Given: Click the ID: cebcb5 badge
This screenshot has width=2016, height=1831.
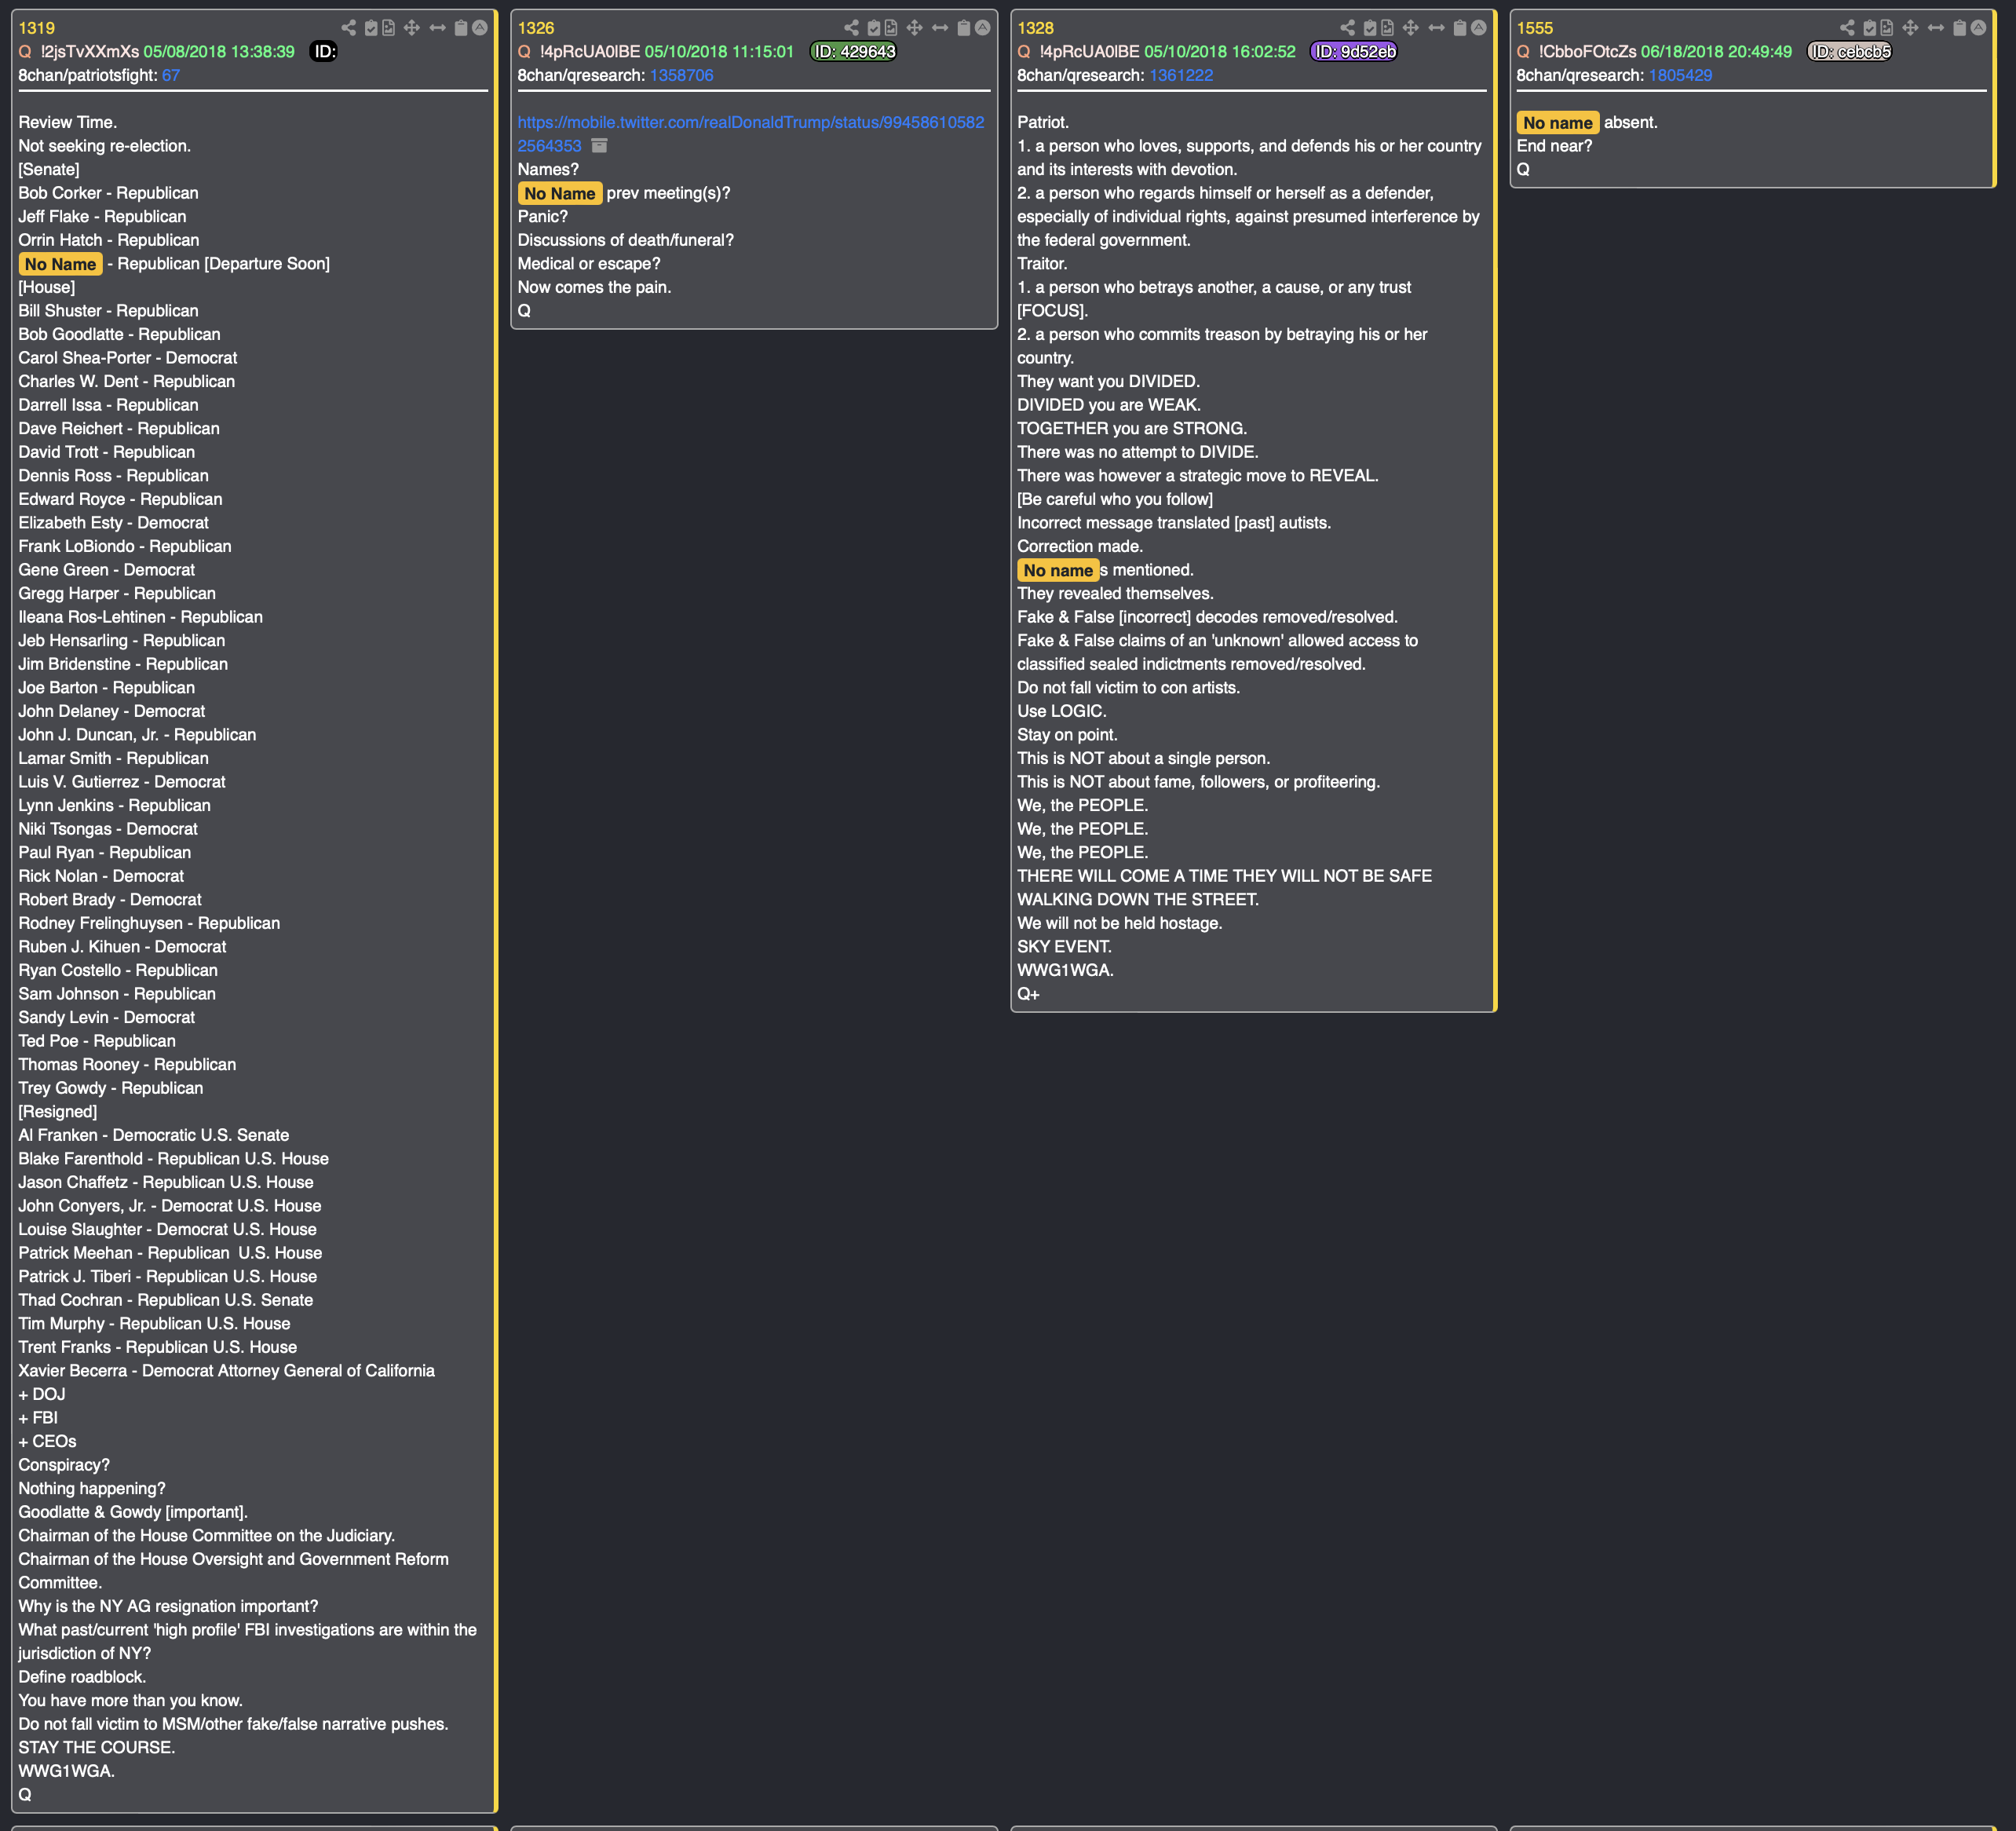Looking at the screenshot, I should pyautogui.click(x=1850, y=52).
